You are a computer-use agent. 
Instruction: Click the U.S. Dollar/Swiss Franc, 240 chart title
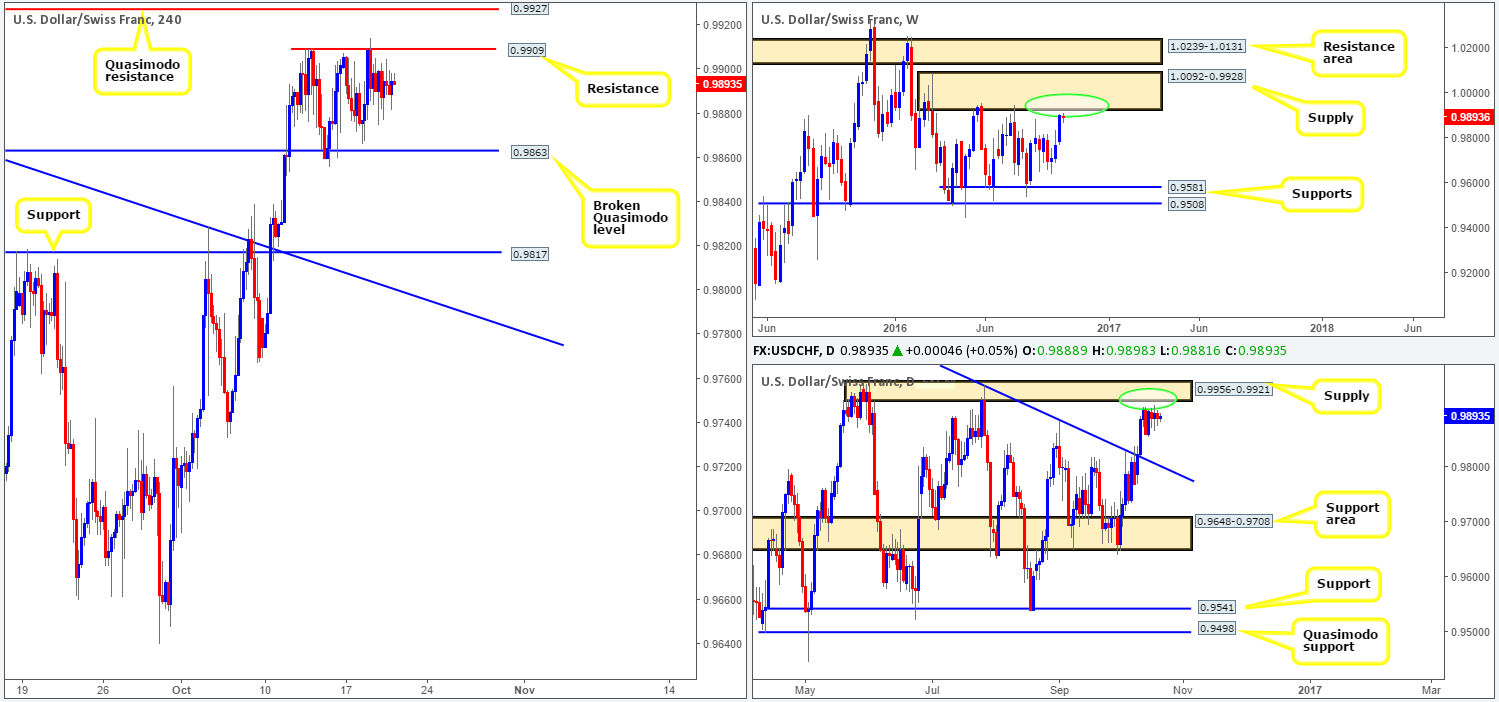pos(97,19)
